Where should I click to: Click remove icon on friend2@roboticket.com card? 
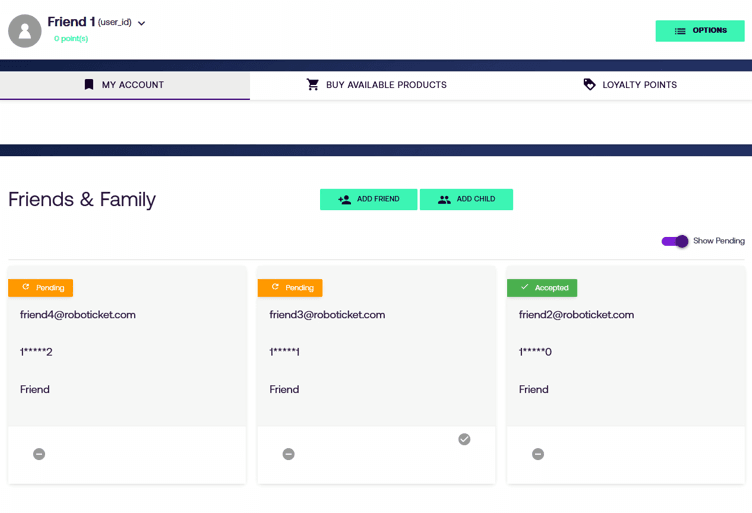tap(537, 454)
